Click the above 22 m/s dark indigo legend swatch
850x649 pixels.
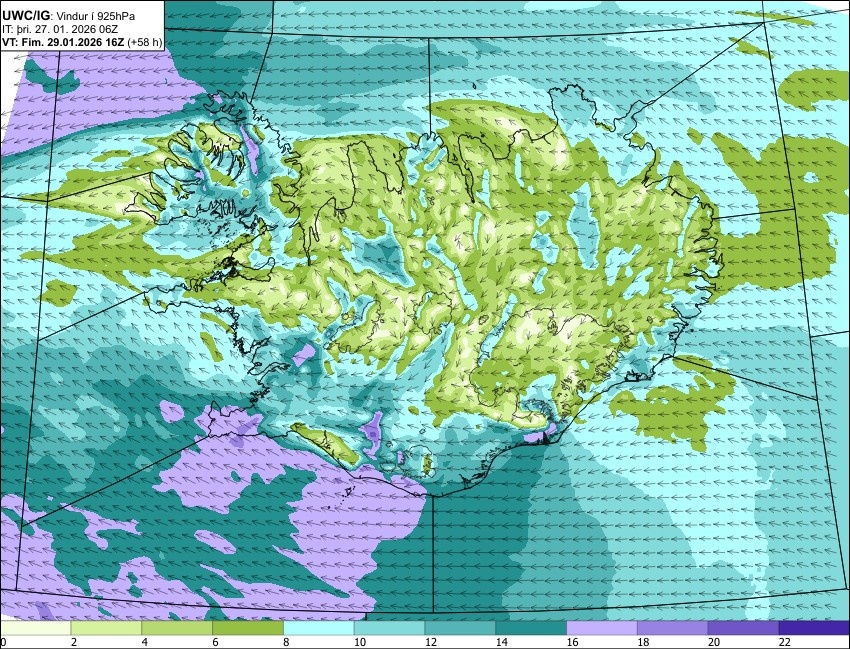(814, 628)
